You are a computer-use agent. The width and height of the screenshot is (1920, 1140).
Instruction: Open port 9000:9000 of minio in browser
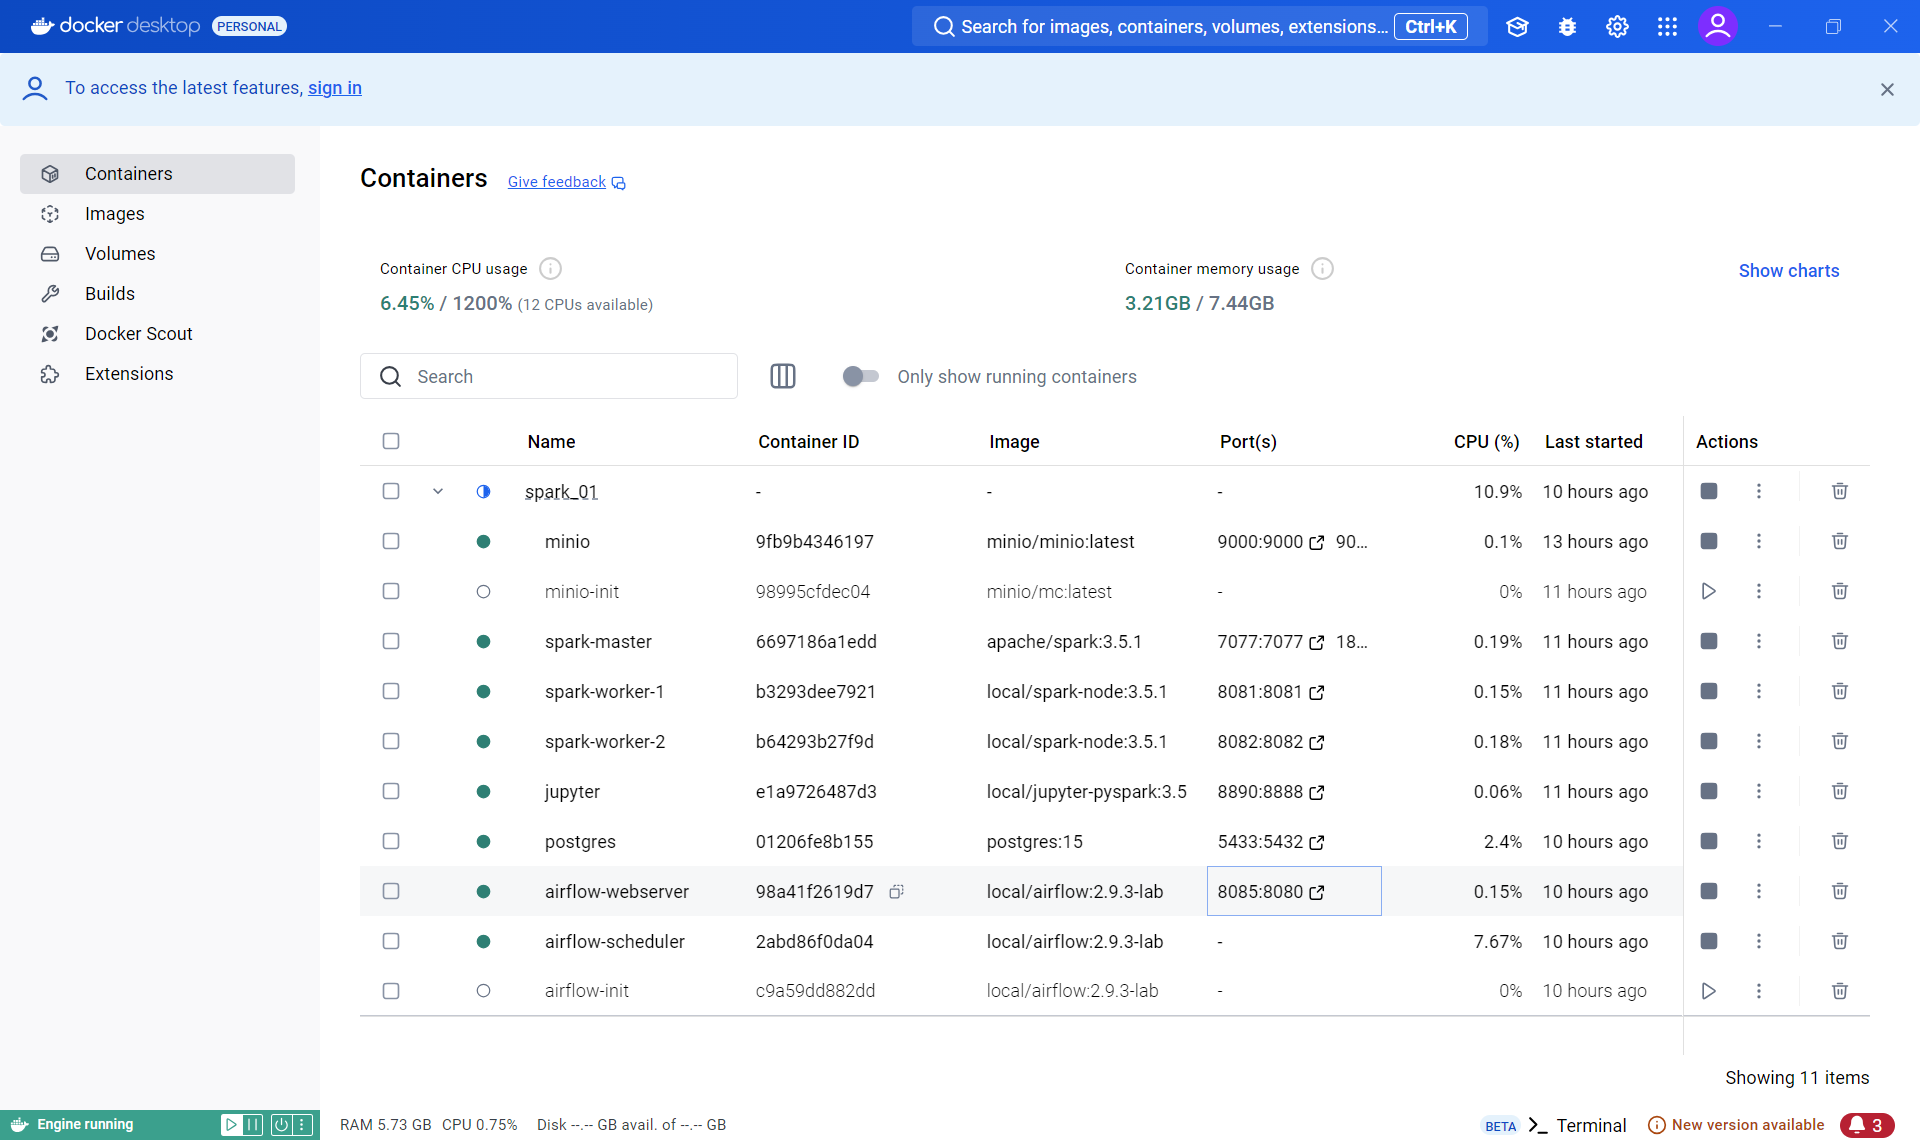1317,542
